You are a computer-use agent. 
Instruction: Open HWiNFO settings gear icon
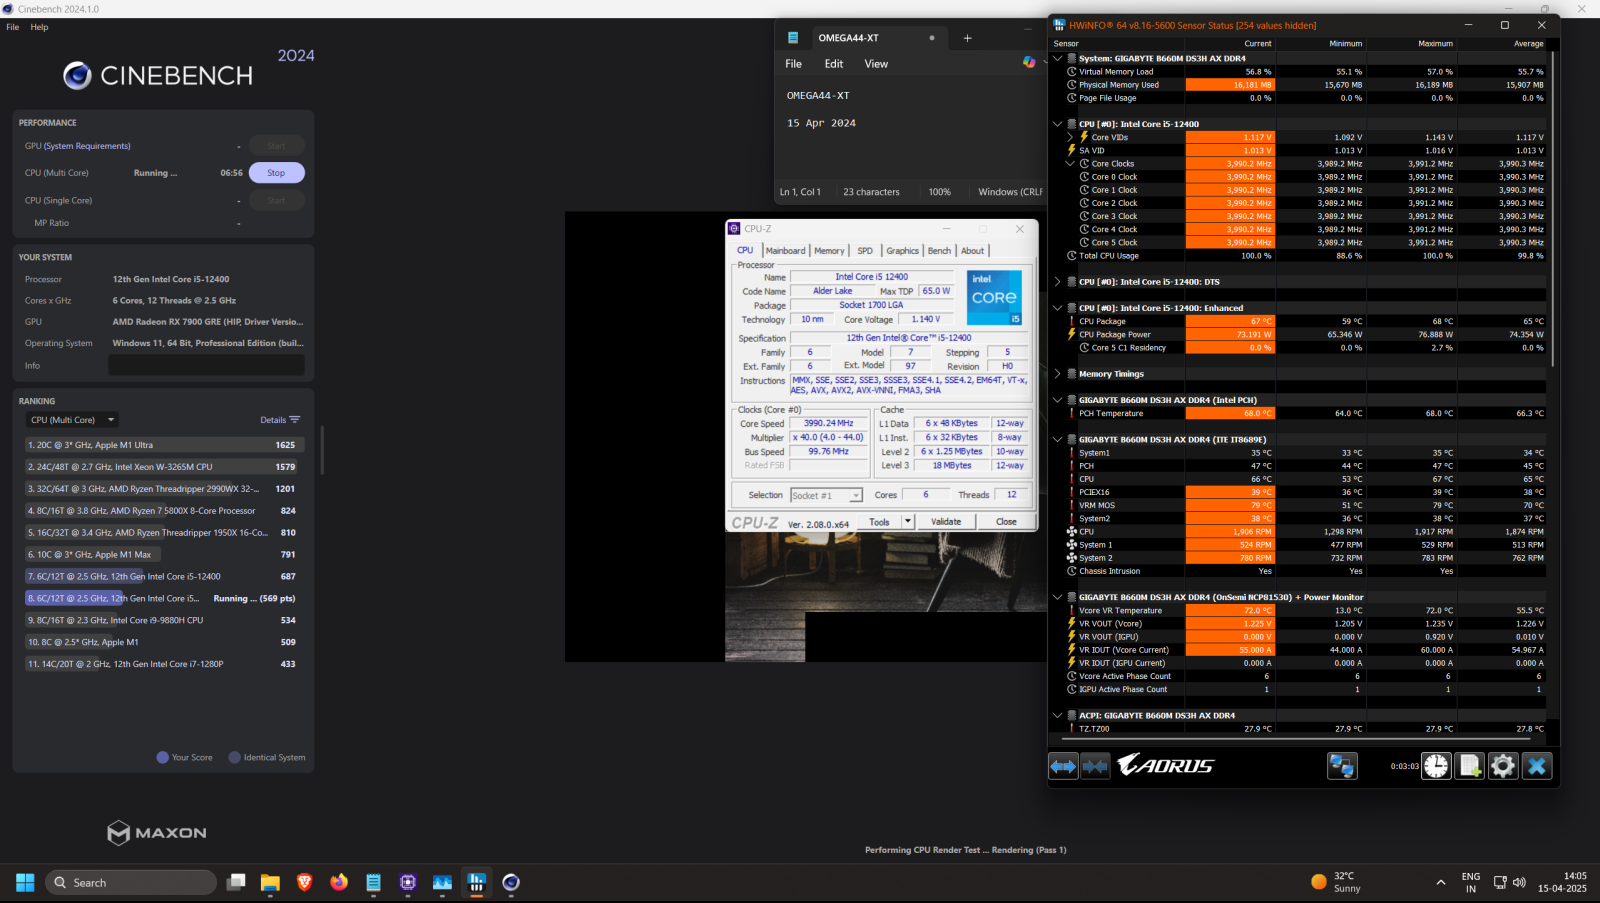click(1503, 766)
